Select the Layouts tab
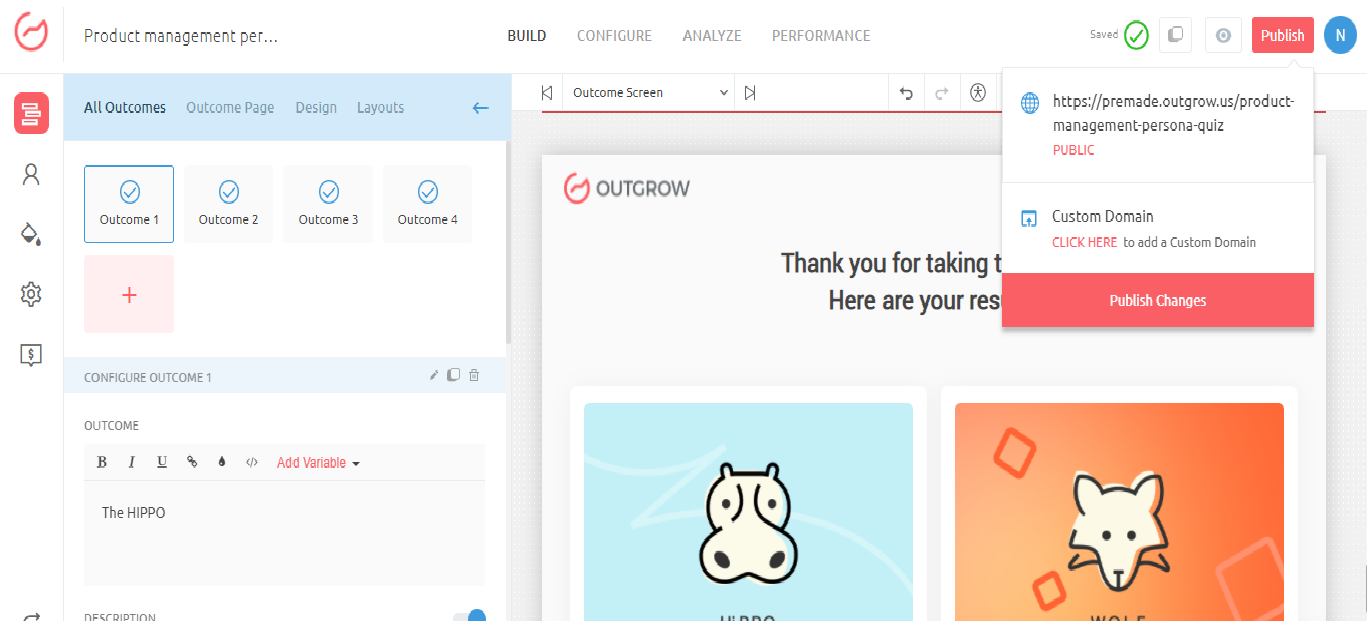The height and width of the screenshot is (621, 1367). [x=381, y=107]
